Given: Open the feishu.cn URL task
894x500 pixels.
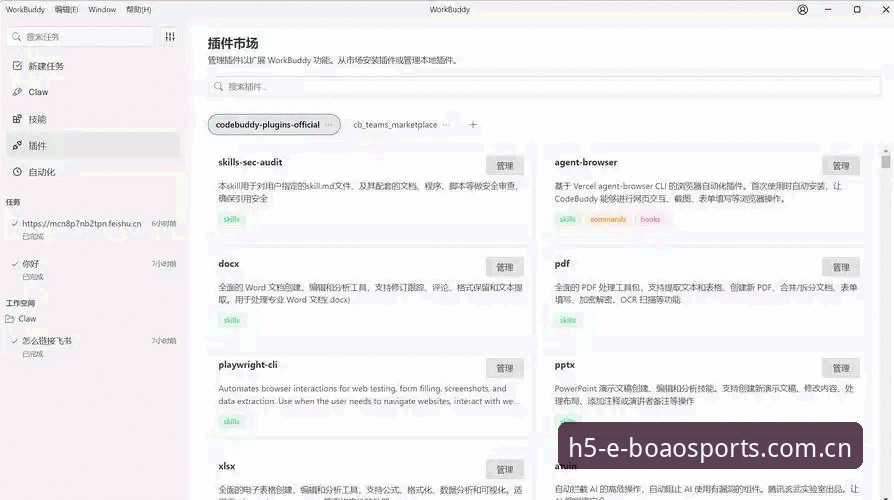Looking at the screenshot, I should point(93,229).
